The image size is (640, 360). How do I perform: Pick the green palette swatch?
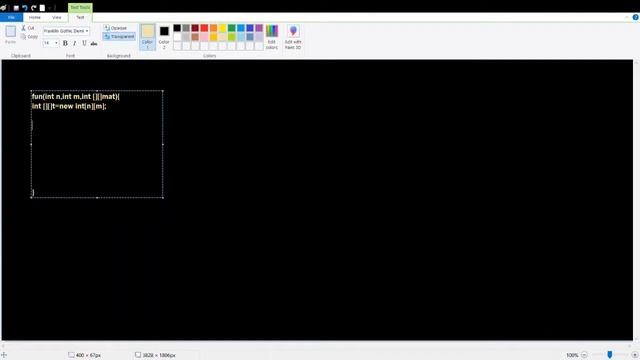click(x=231, y=28)
